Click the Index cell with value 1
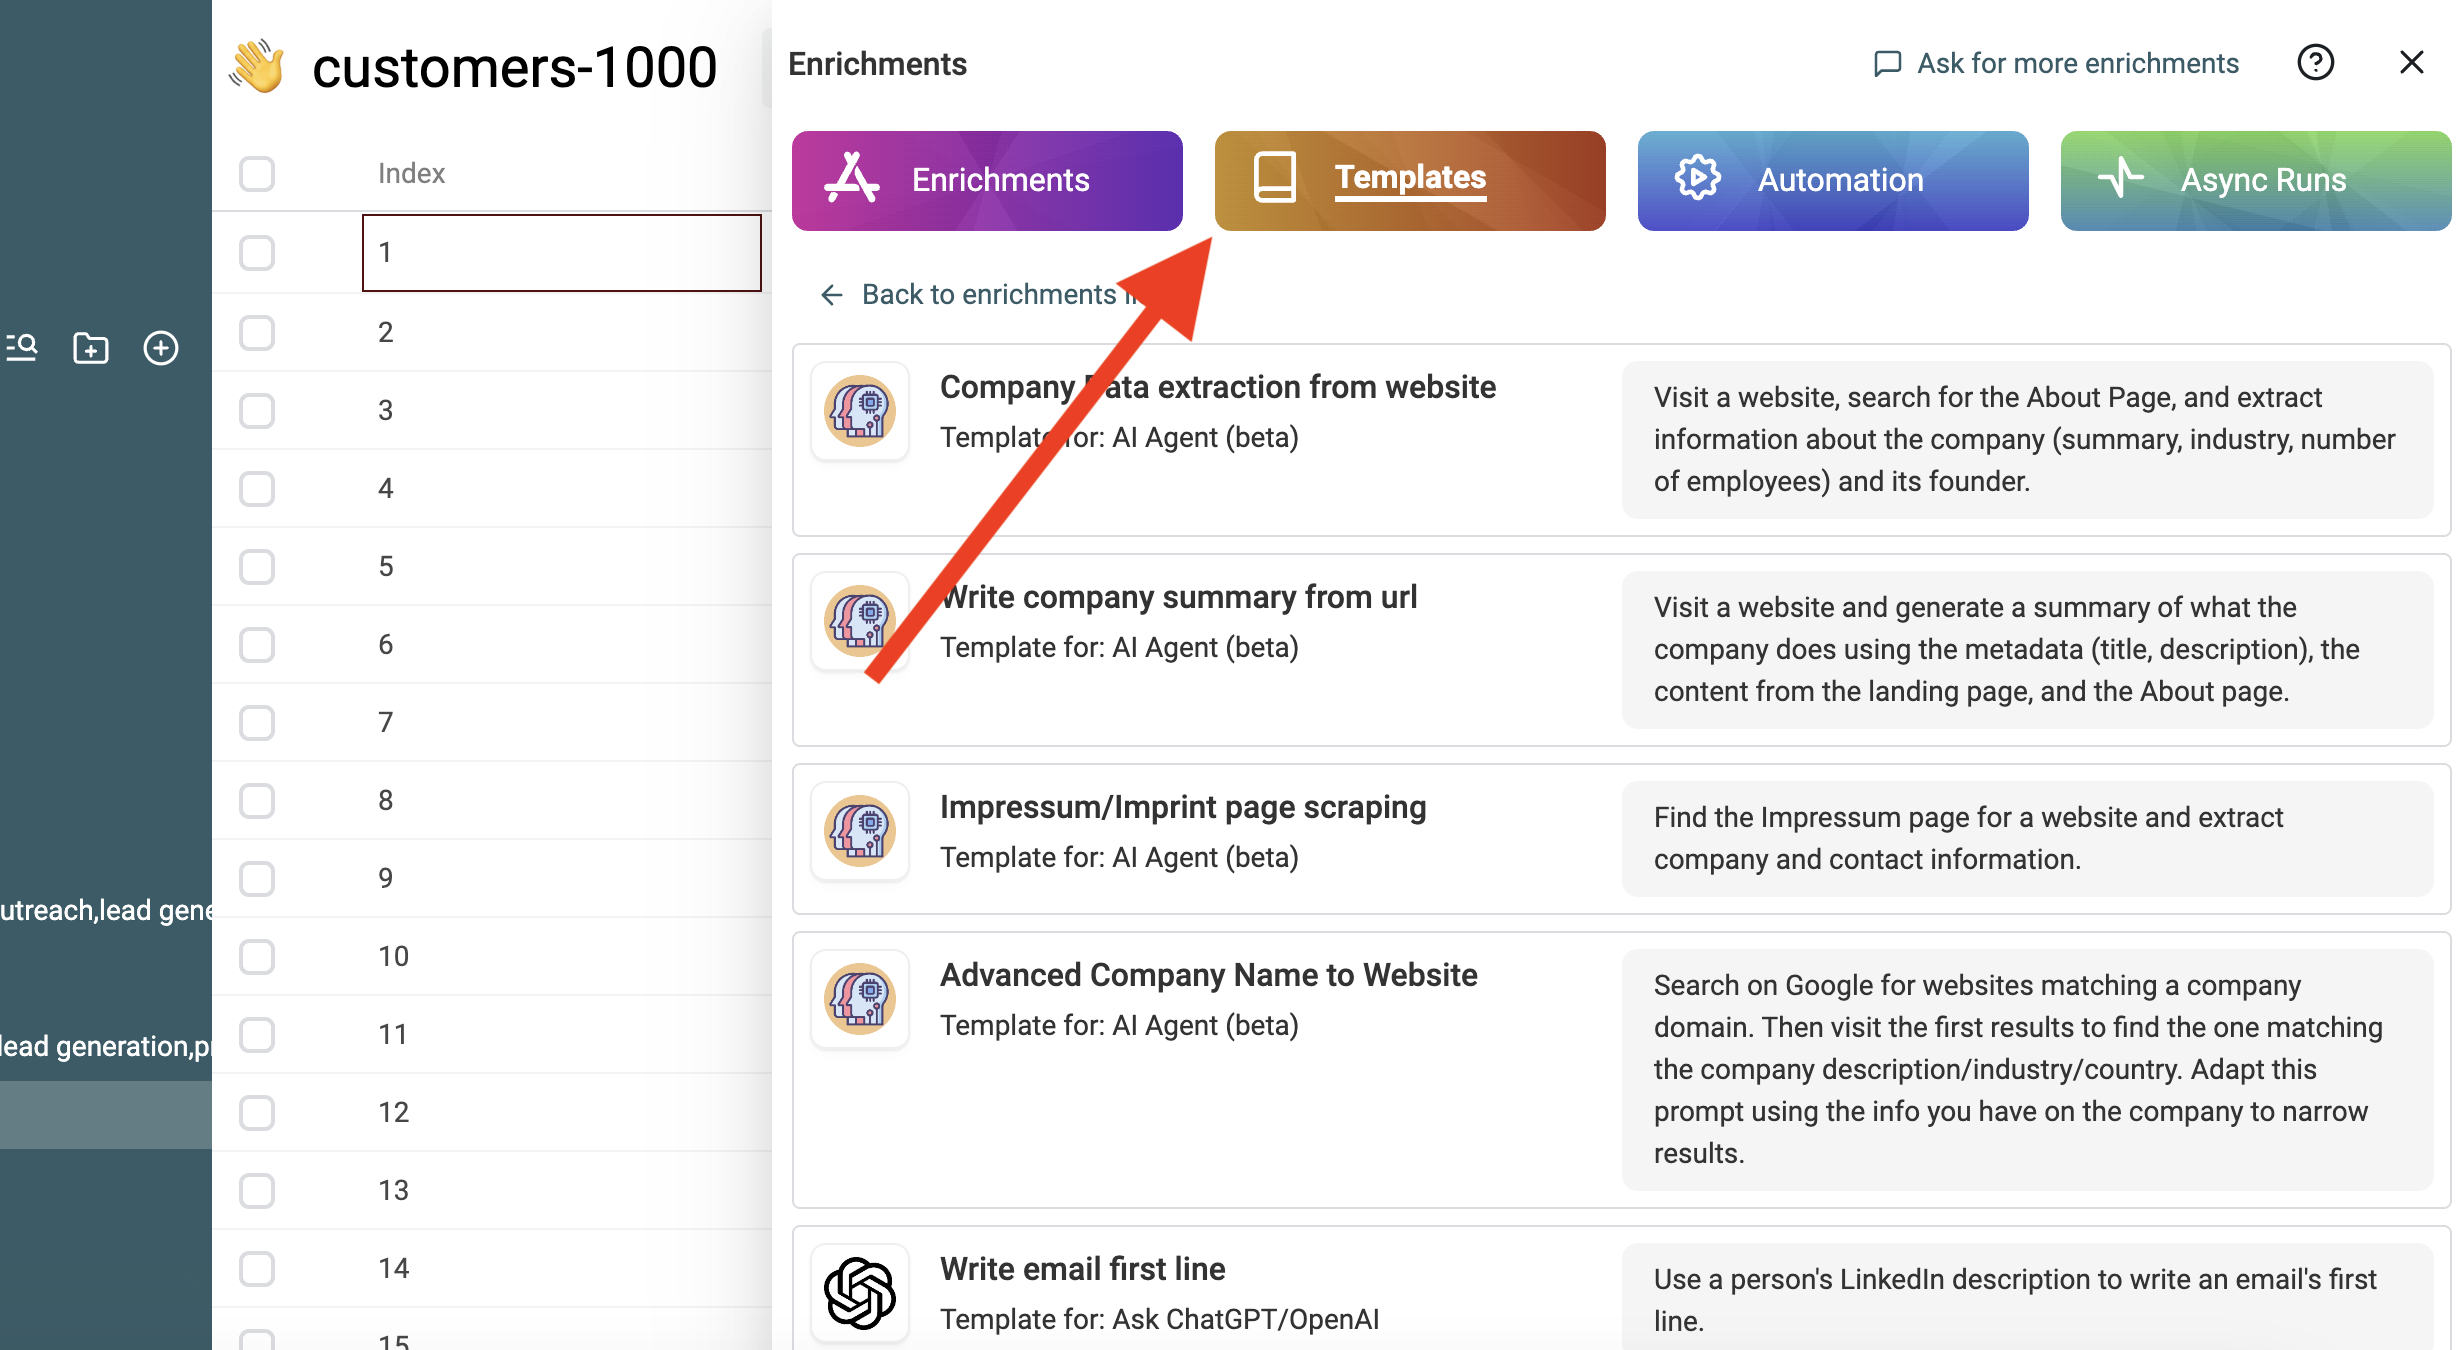Screen dimensions: 2464x1350 pyautogui.click(x=561, y=253)
